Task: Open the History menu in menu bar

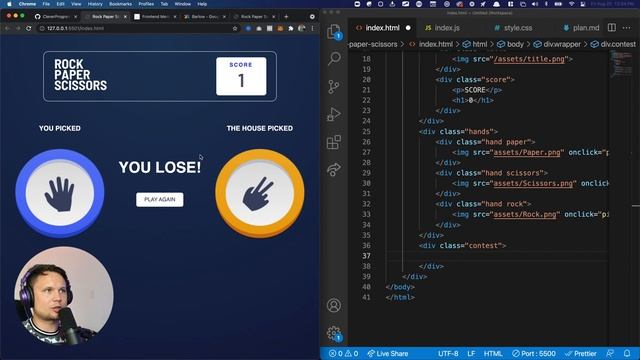Action: coord(95,4)
